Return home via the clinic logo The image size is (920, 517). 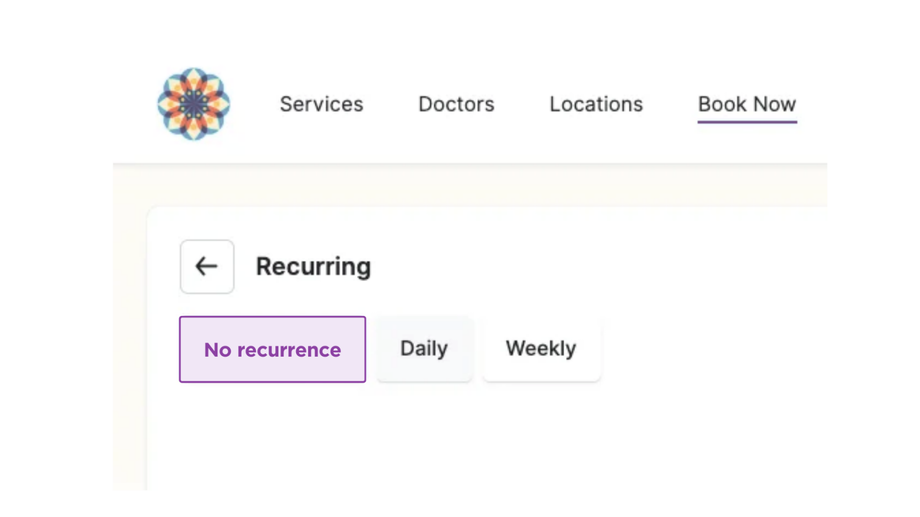pos(193,104)
